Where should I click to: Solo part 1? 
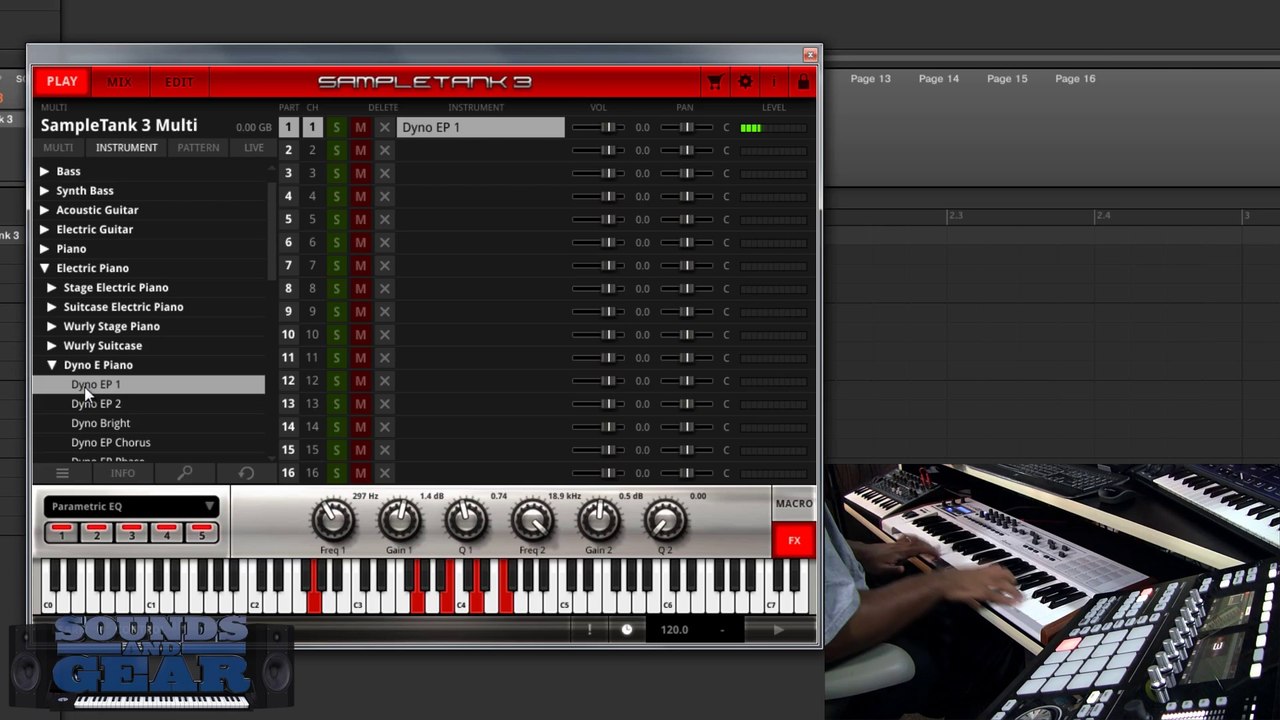coord(336,128)
